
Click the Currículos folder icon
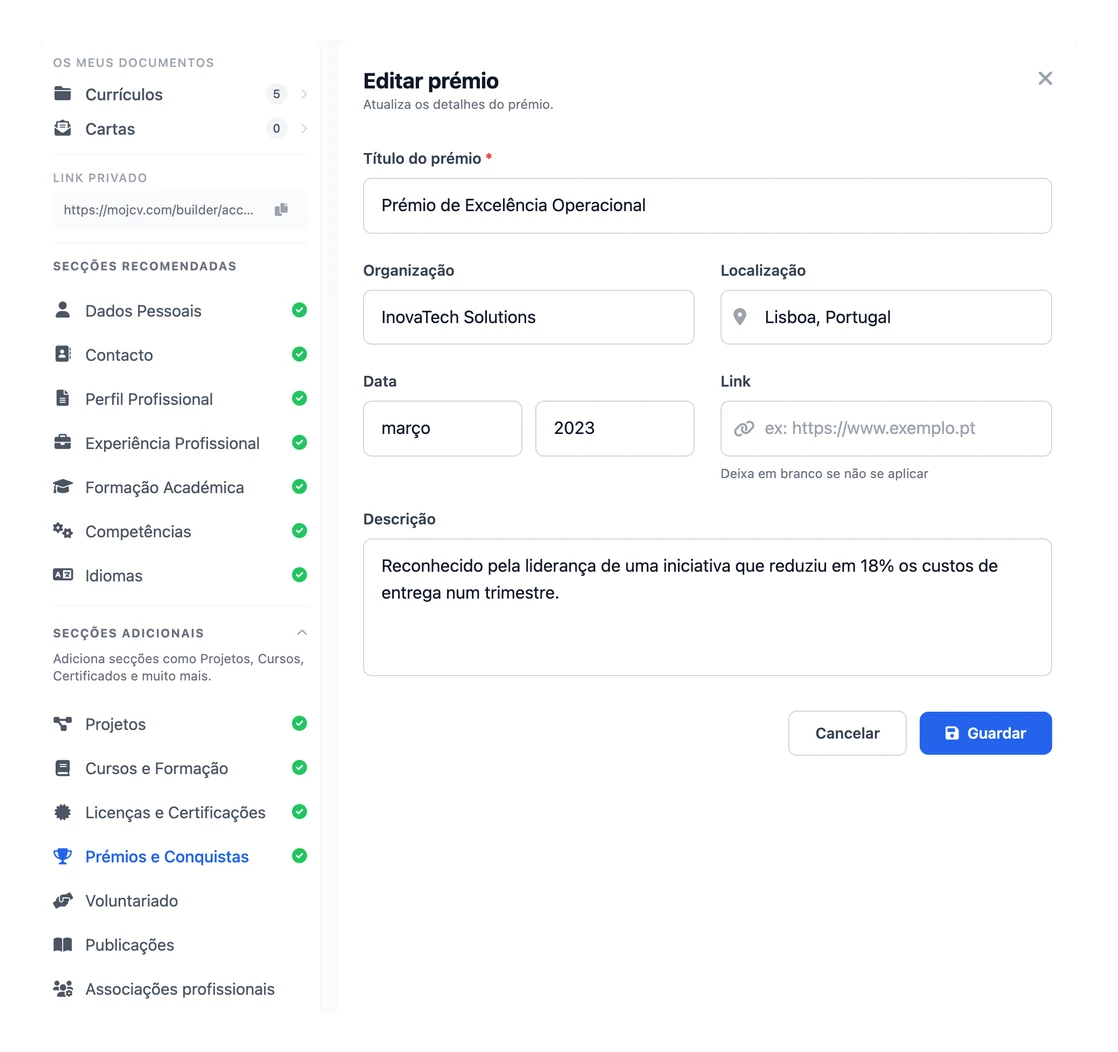(x=63, y=93)
